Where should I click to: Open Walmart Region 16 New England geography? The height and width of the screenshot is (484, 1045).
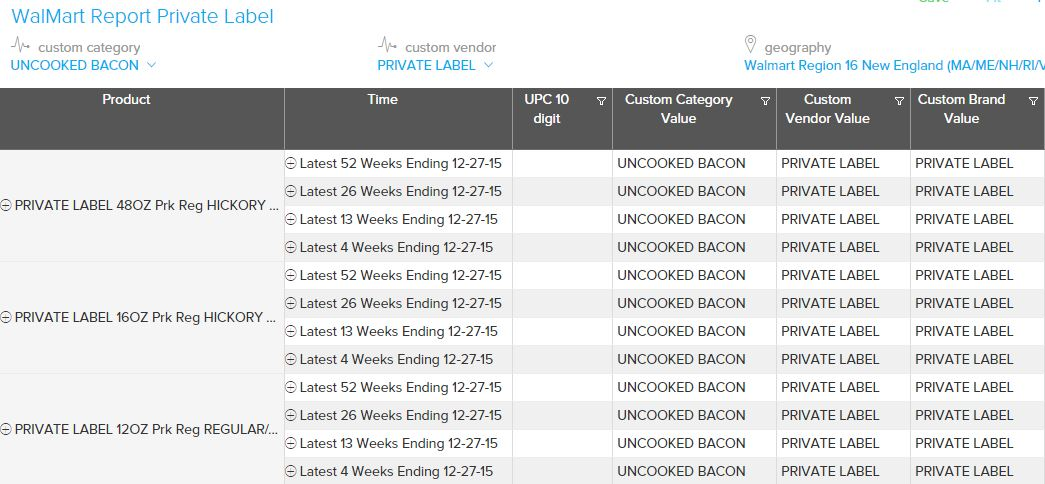click(893, 65)
